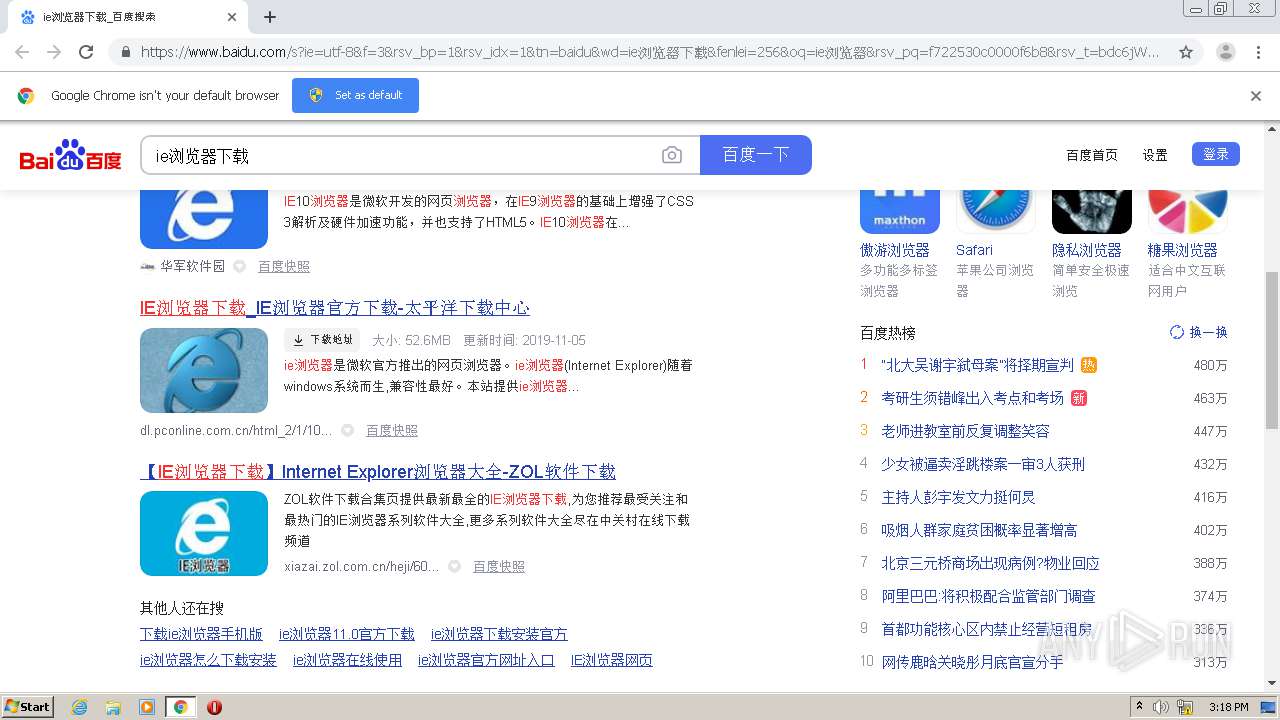Click related search ie浏览器怎么下载安装
The height and width of the screenshot is (720, 1280).
(x=208, y=660)
